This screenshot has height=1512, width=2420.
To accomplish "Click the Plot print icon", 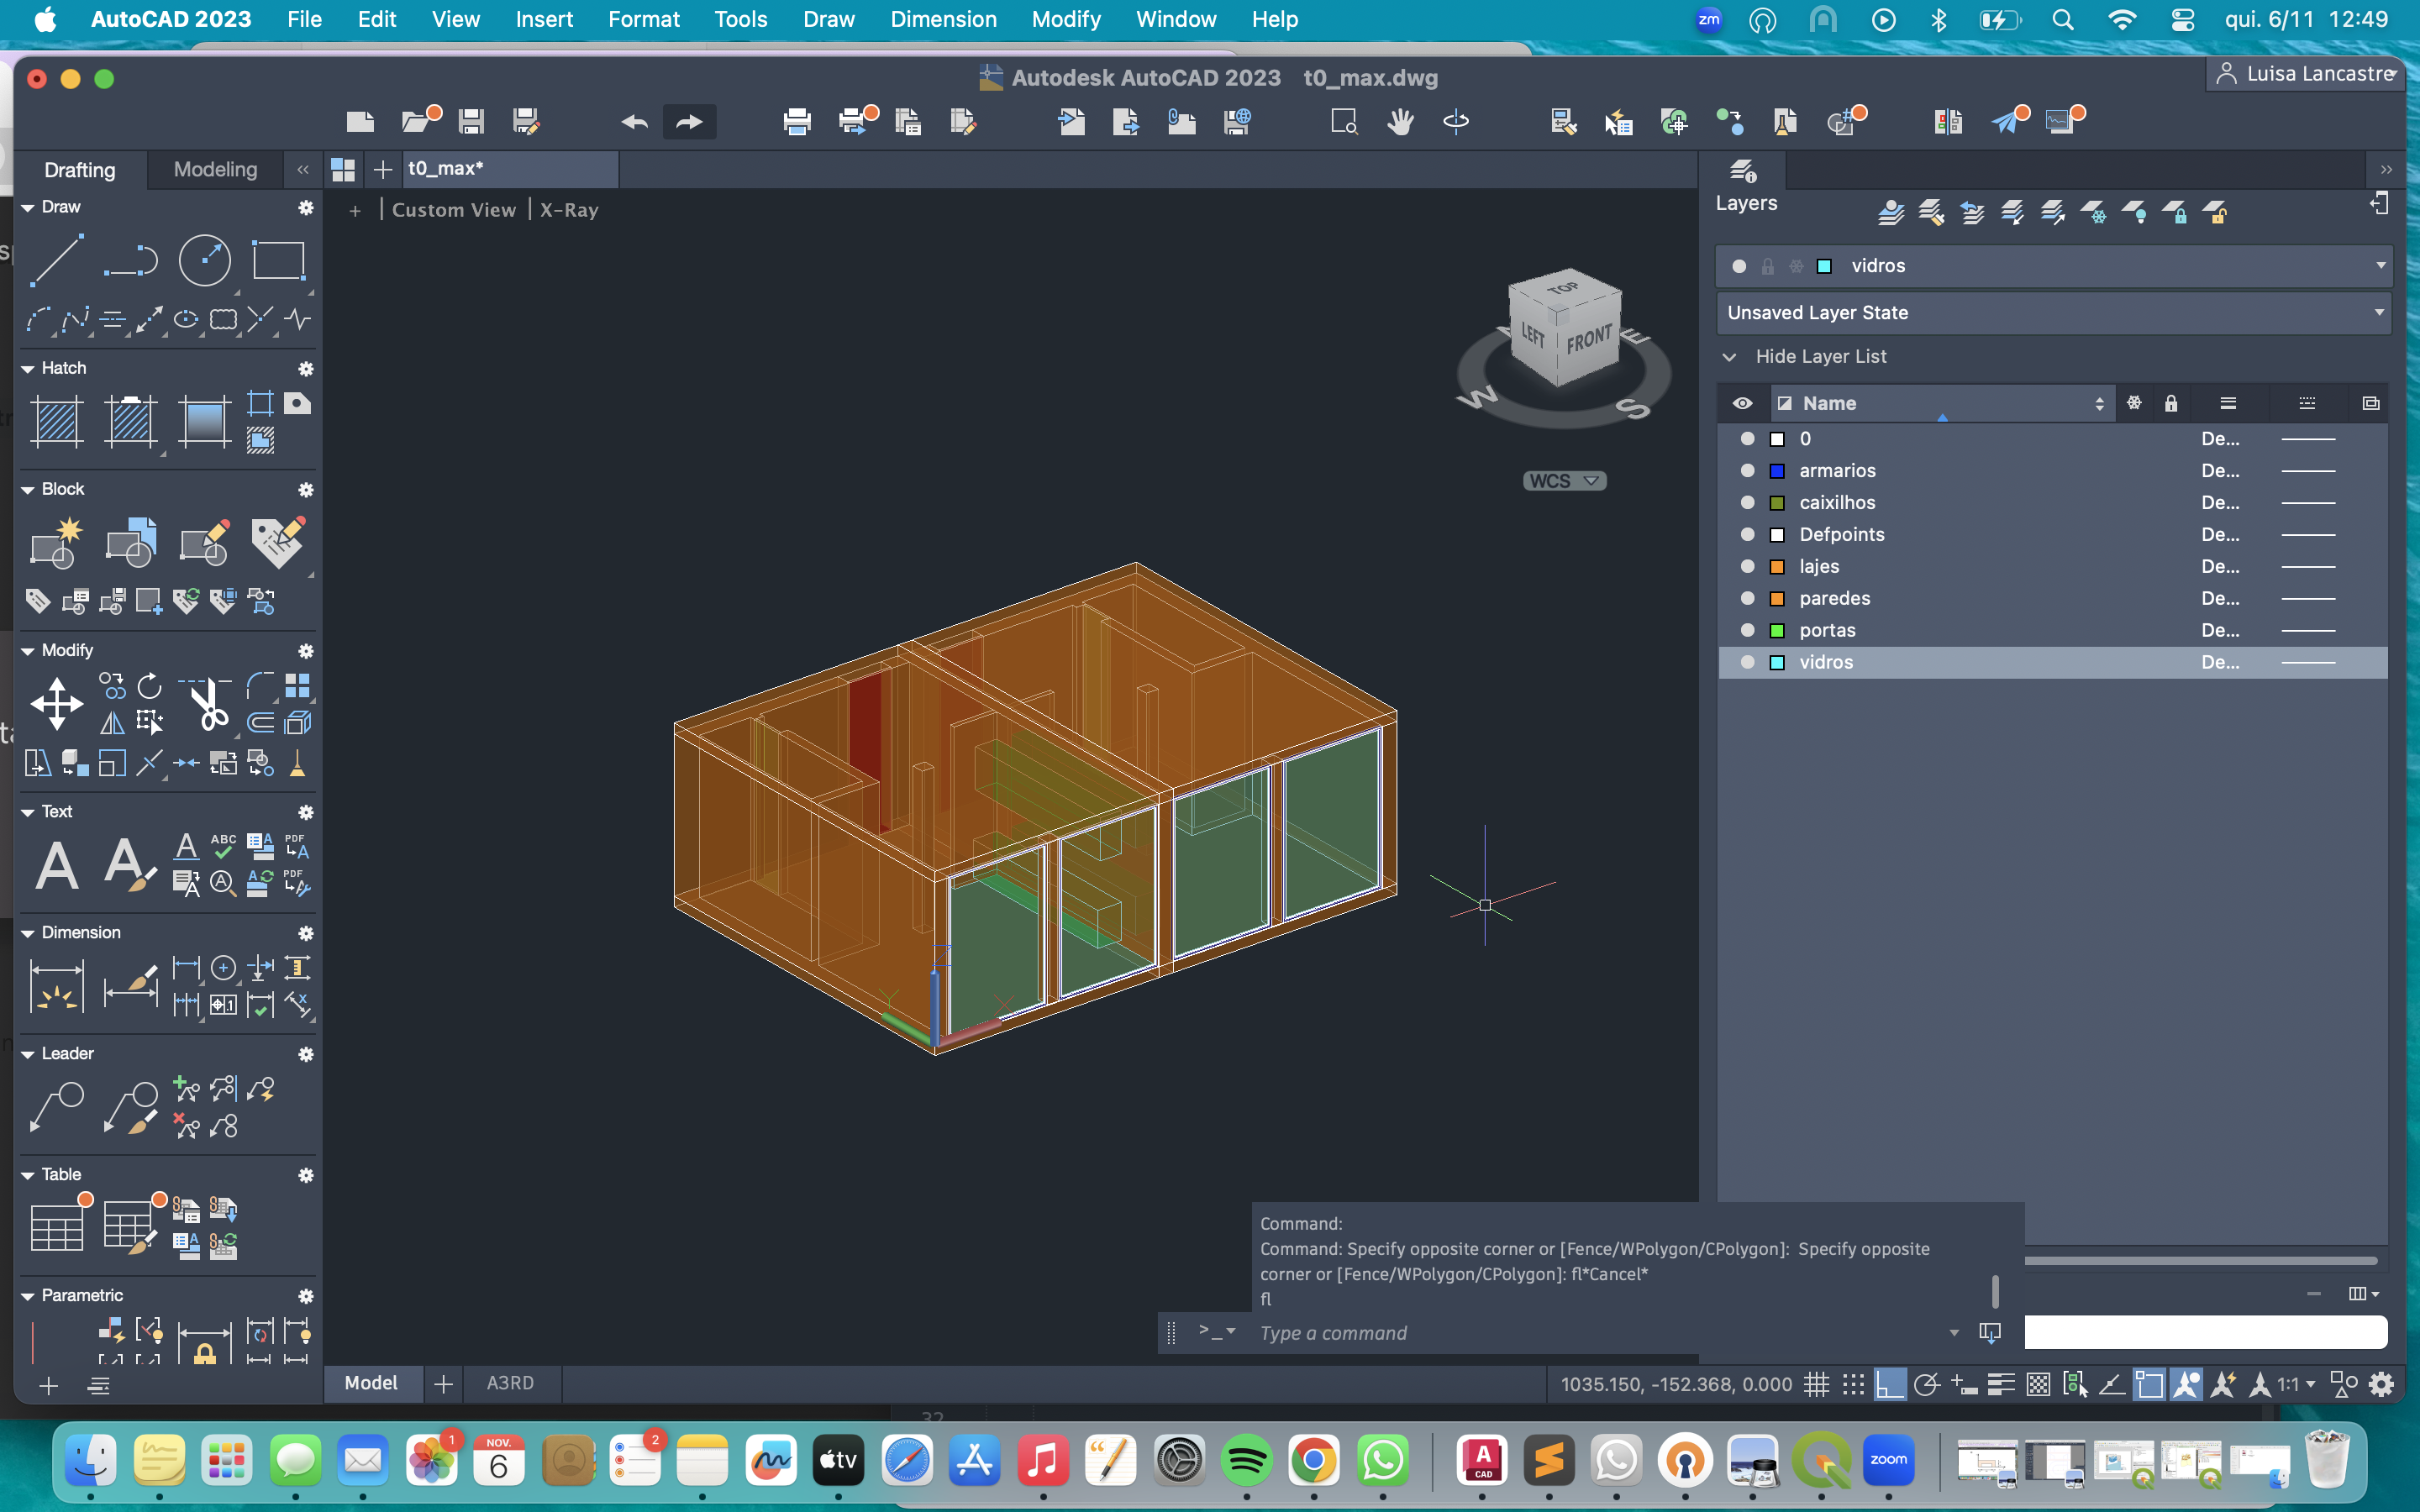I will point(797,122).
